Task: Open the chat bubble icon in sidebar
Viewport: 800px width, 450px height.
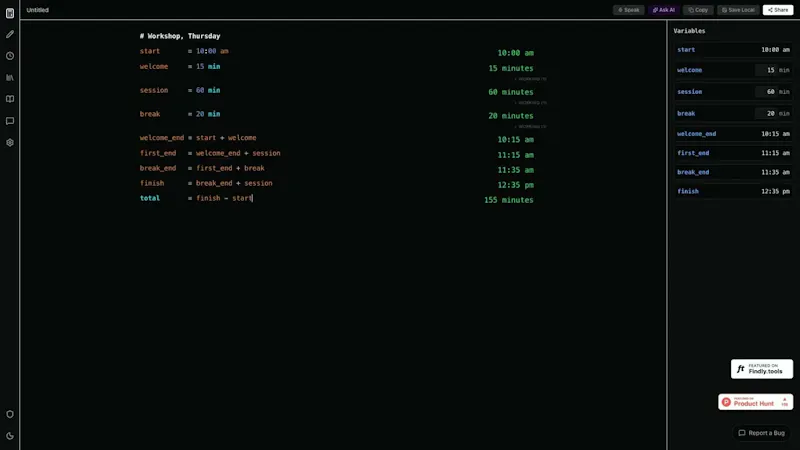Action: pyautogui.click(x=10, y=121)
